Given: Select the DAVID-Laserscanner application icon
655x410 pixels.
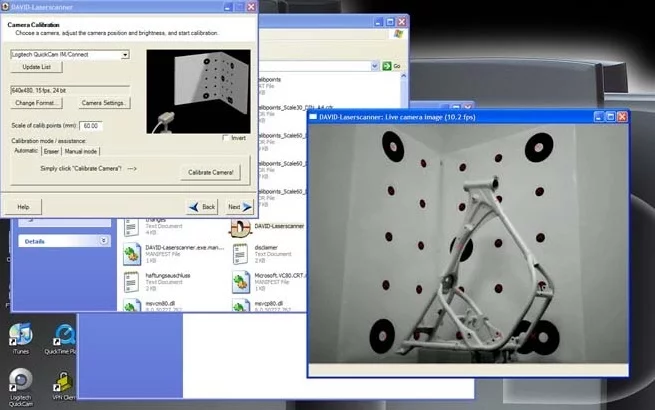Looking at the screenshot, I should click(240, 227).
